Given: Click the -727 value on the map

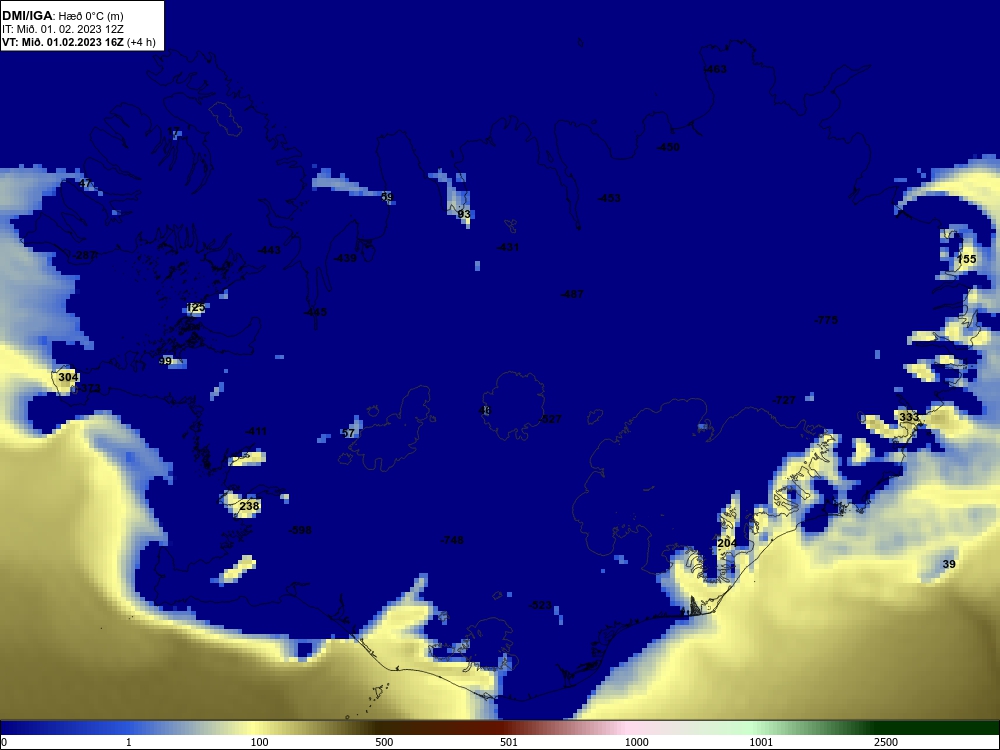Looking at the screenshot, I should coord(784,401).
